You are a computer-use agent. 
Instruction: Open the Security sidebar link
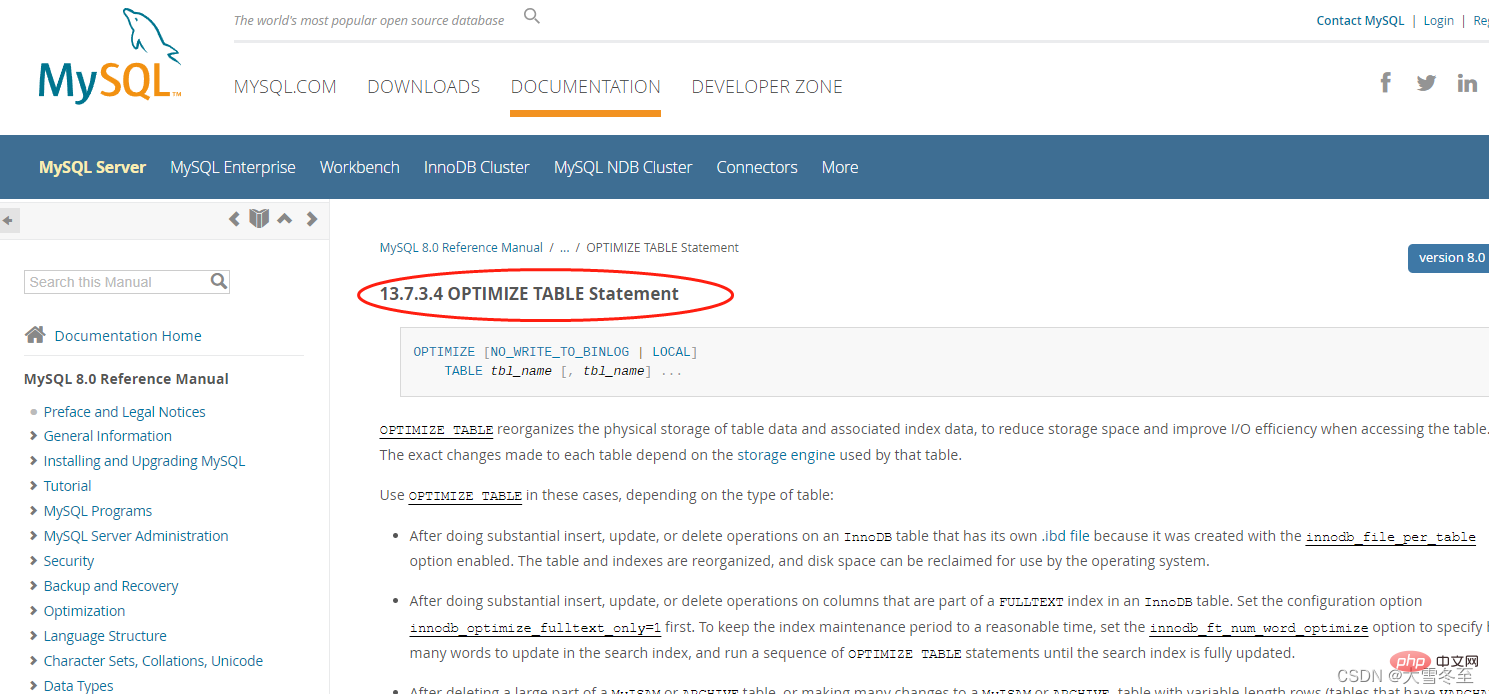tap(69, 561)
